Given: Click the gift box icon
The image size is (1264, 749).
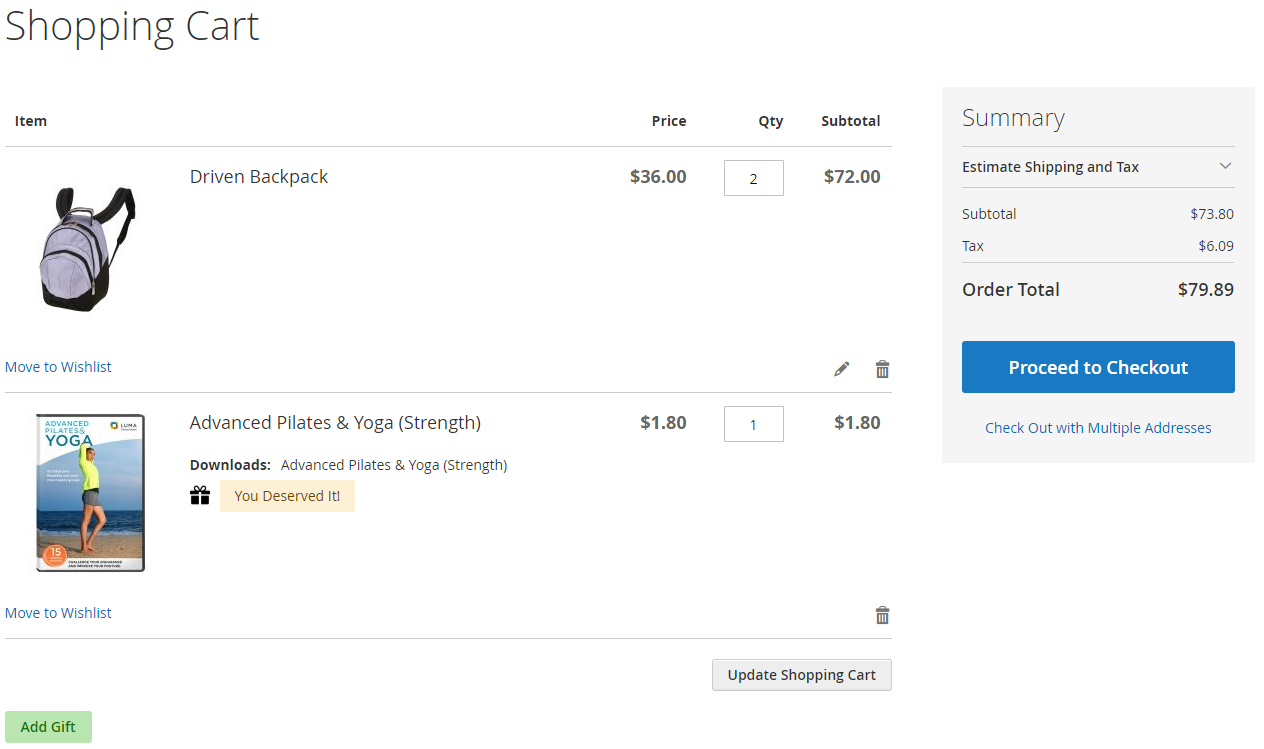Looking at the screenshot, I should click(200, 496).
